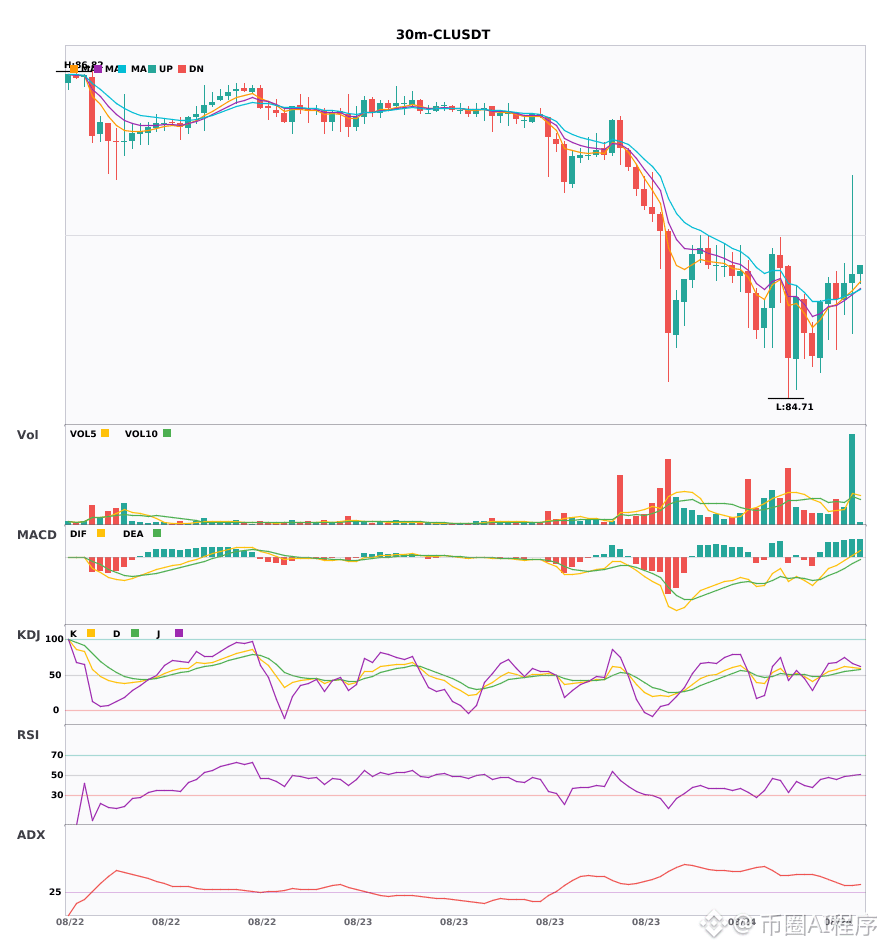Click the DIF legend text
The width and height of the screenshot is (885, 950).
[x=78, y=534]
